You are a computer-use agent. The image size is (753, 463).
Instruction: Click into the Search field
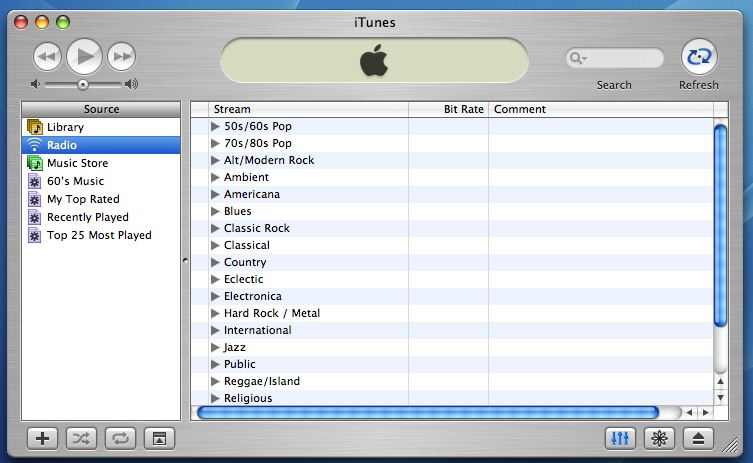point(614,59)
